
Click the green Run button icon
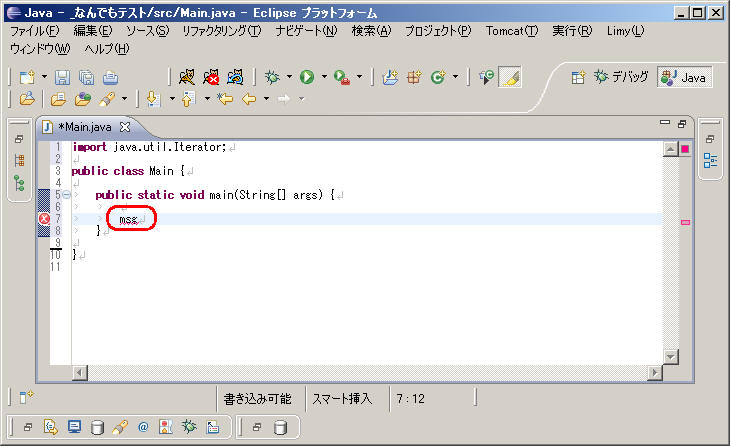[x=307, y=77]
